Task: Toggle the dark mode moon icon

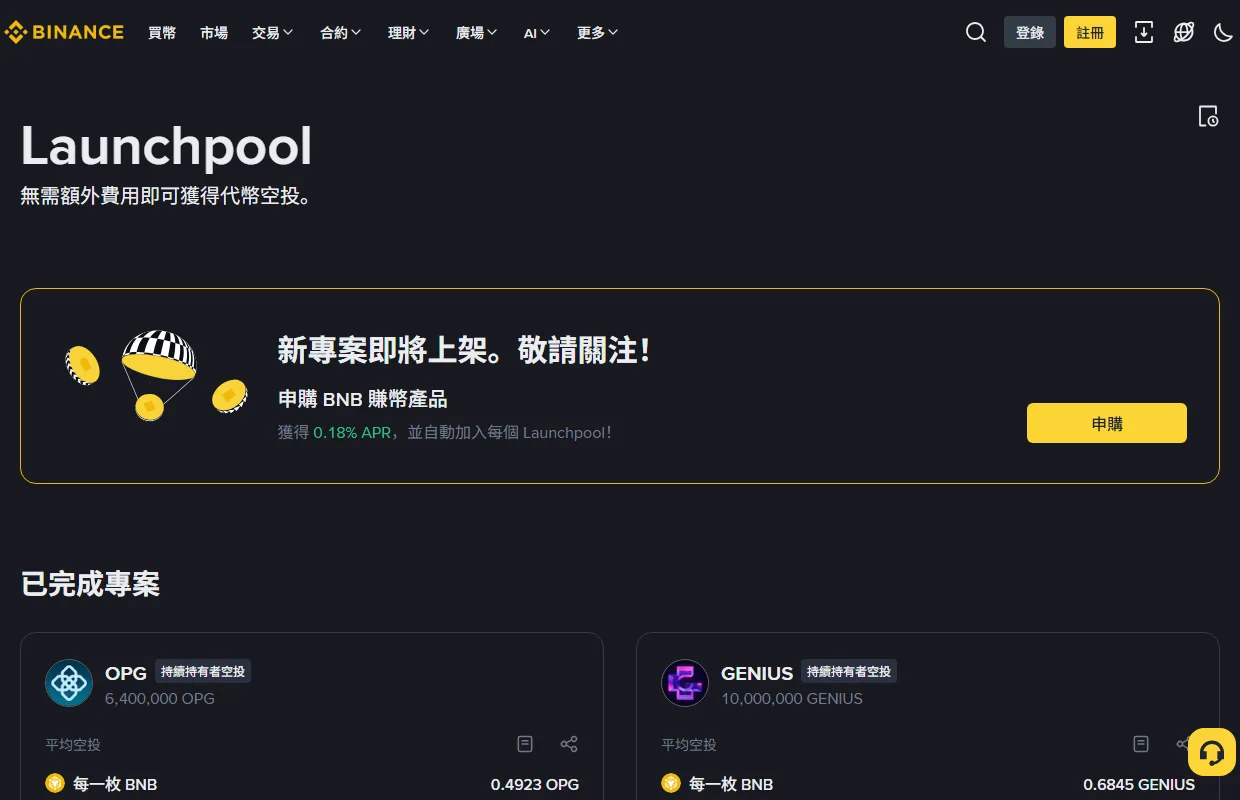Action: click(x=1223, y=32)
